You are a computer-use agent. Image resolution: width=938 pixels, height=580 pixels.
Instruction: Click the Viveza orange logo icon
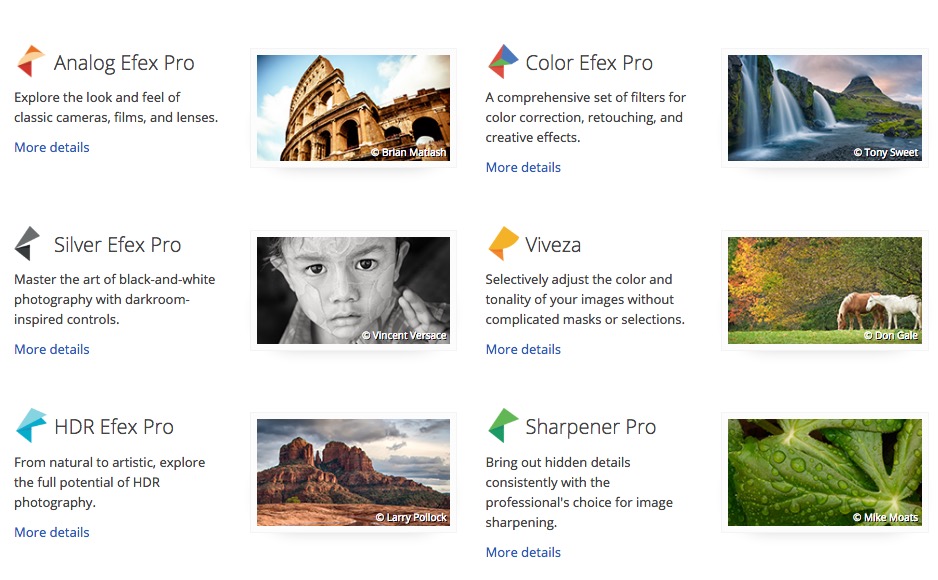[x=503, y=244]
